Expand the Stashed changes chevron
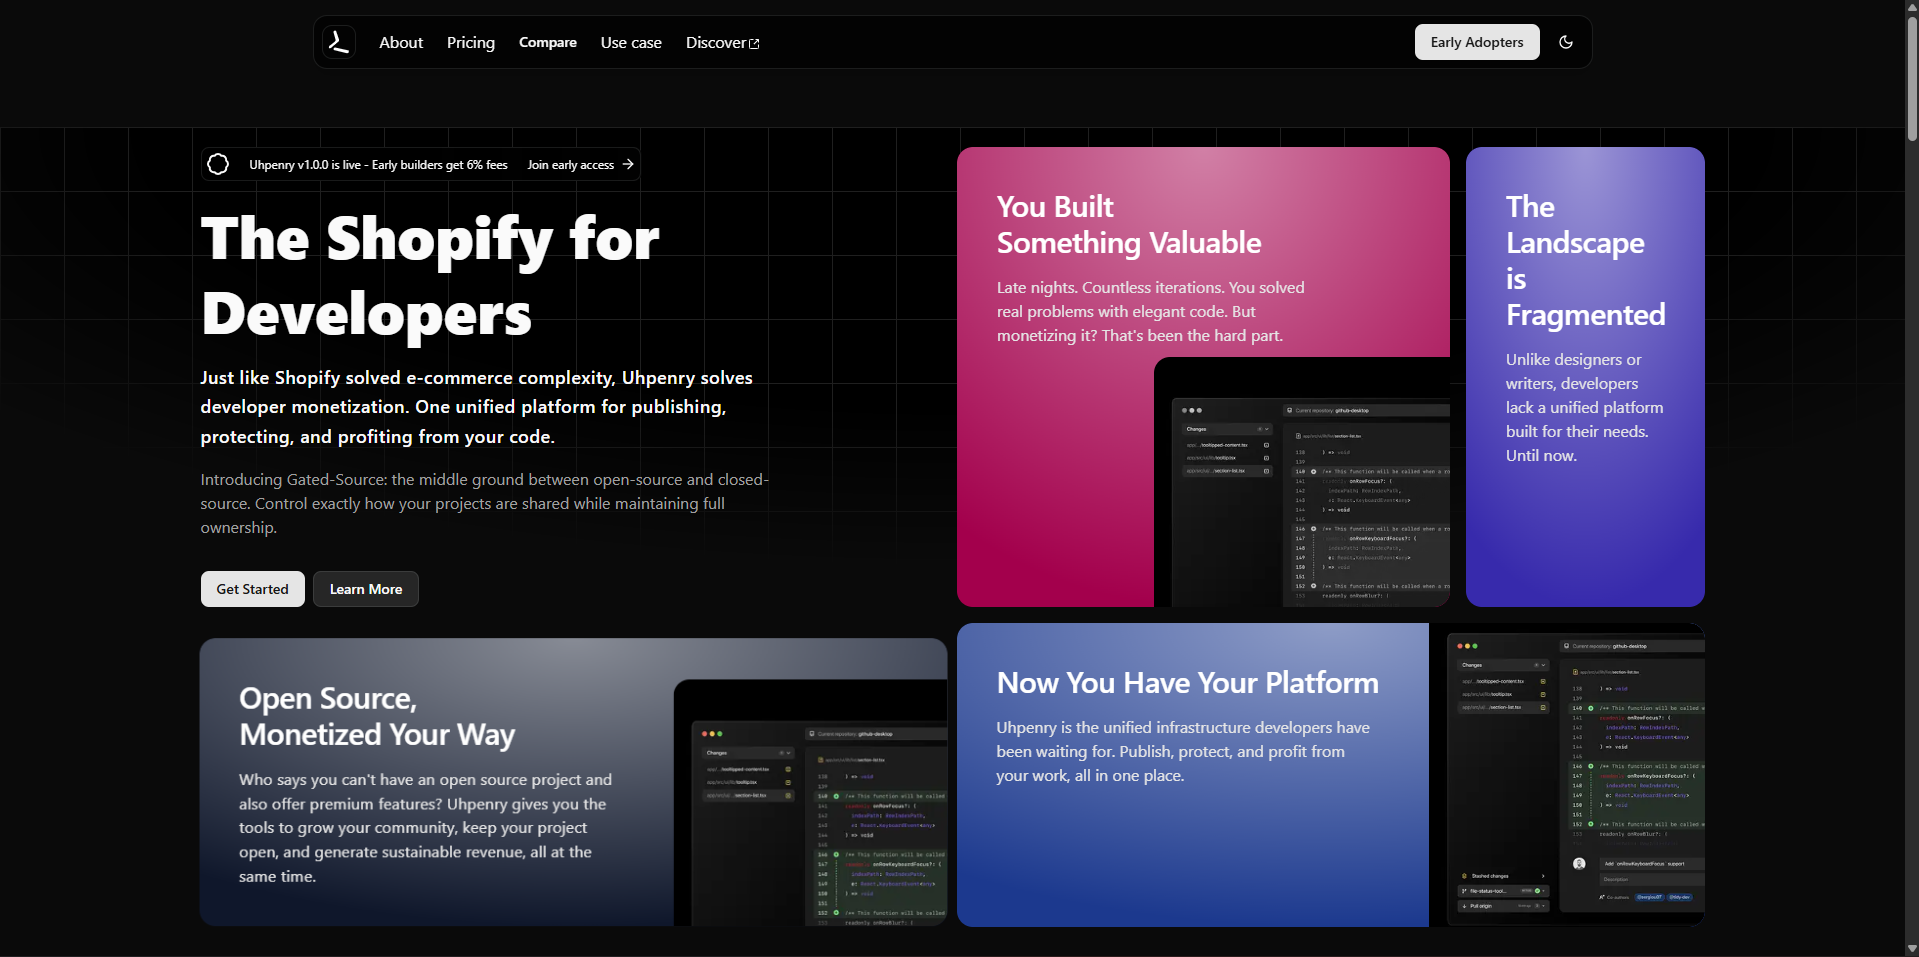 [x=1544, y=876]
